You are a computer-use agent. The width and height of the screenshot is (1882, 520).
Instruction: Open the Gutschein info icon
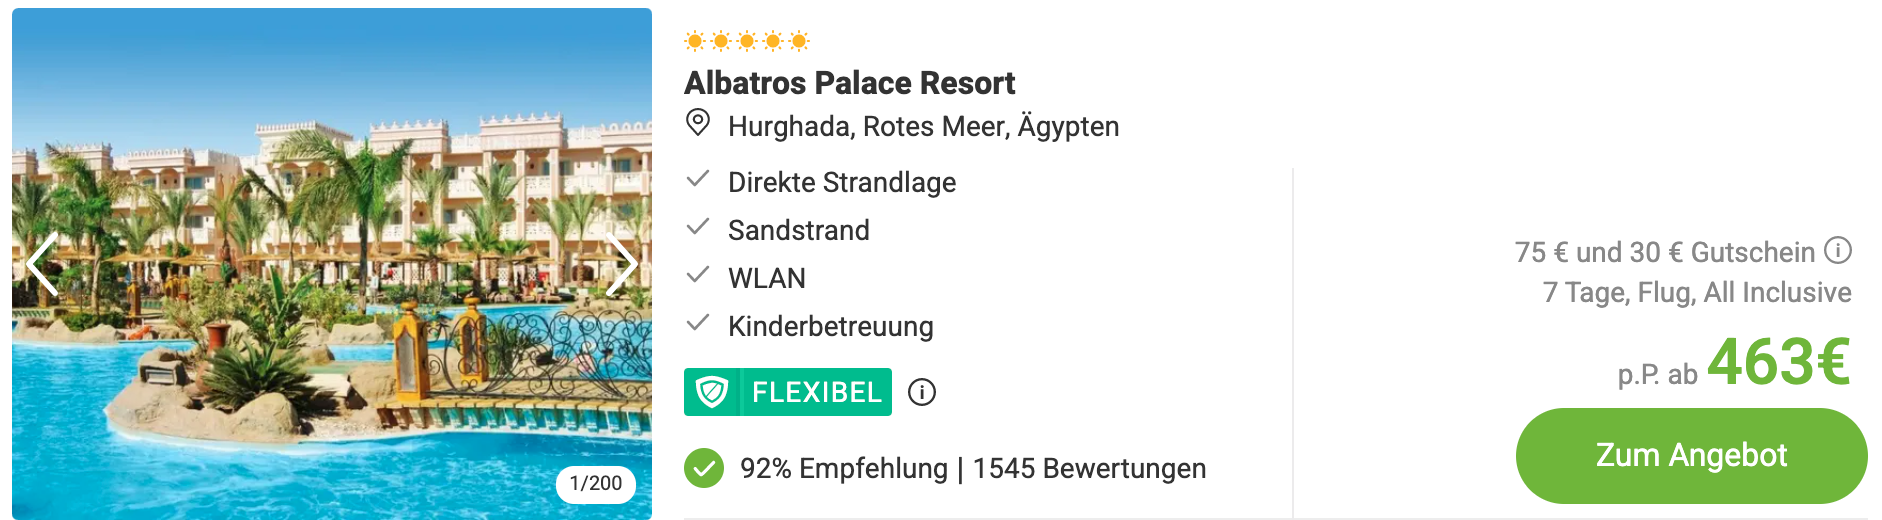tap(1838, 250)
